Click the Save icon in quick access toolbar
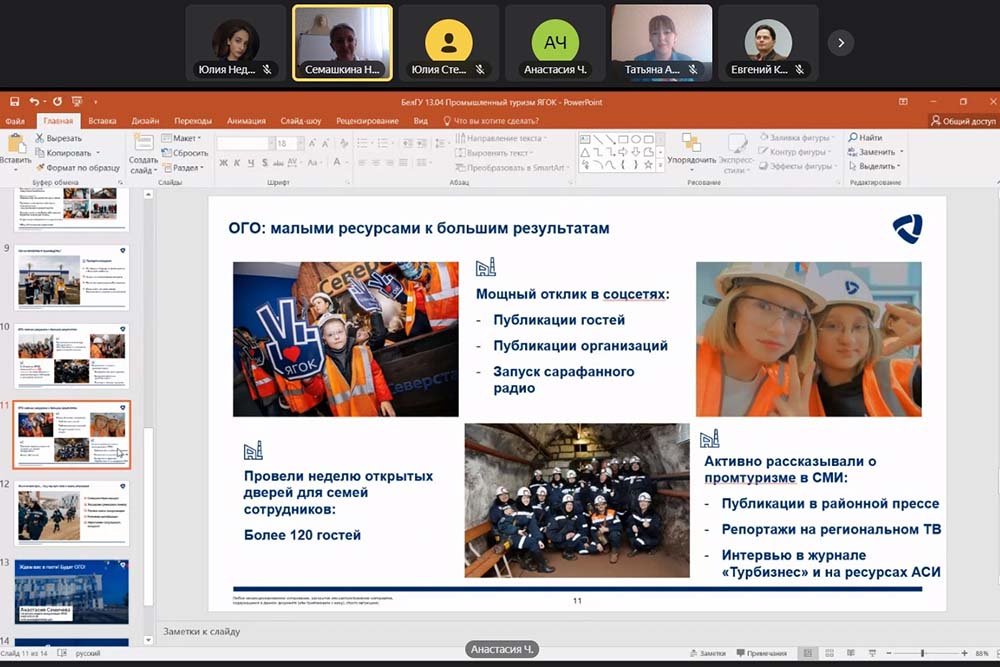 [x=14, y=102]
